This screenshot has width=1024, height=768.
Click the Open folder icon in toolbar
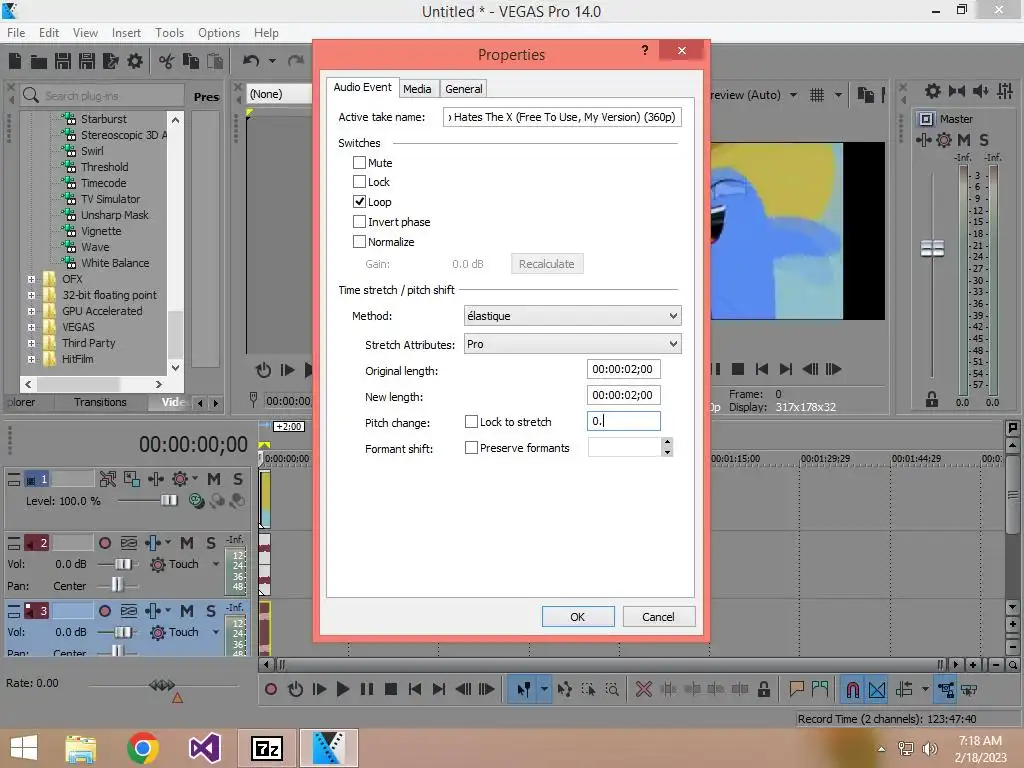39,61
